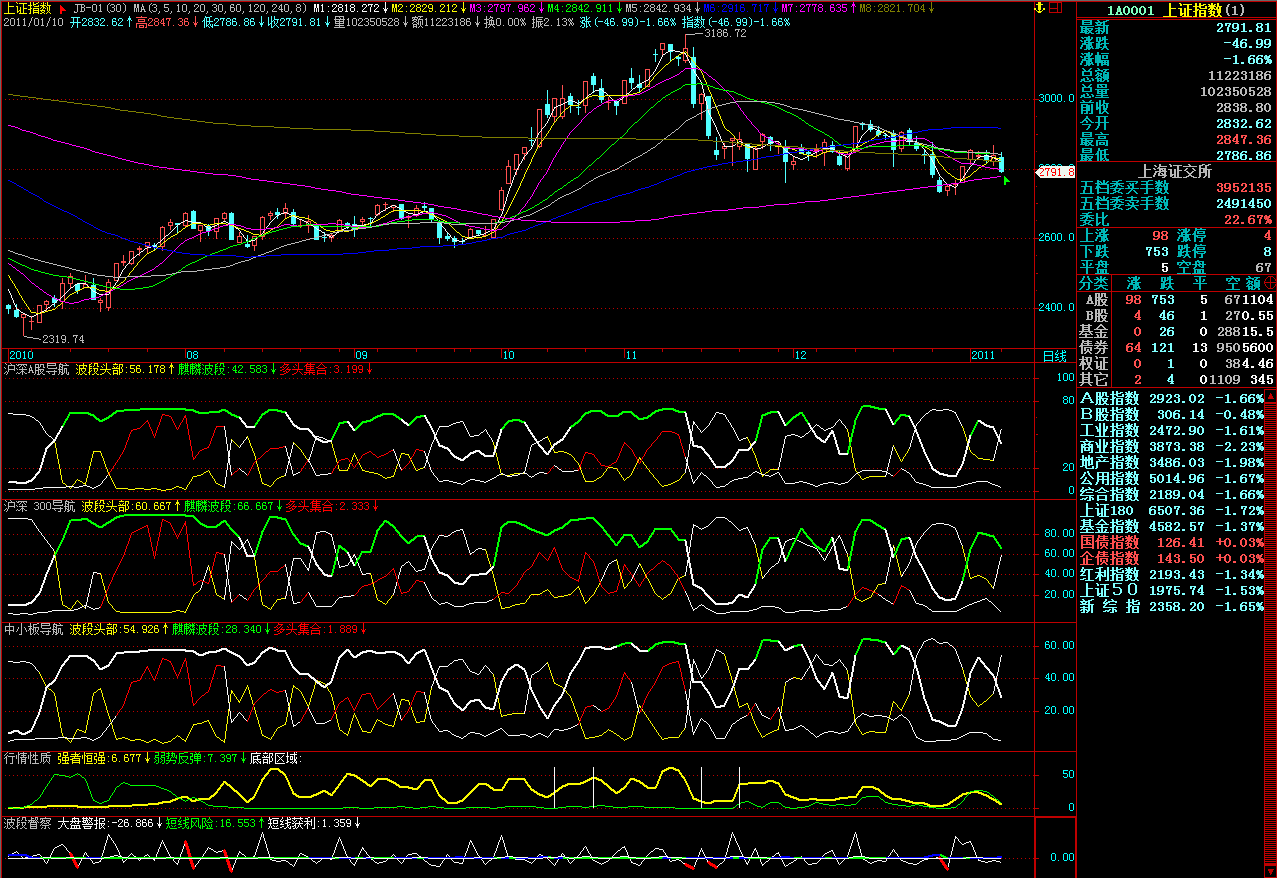The image size is (1277, 878).
Task: Click the 麒麟波段:42.583 value
Action: coord(223,369)
